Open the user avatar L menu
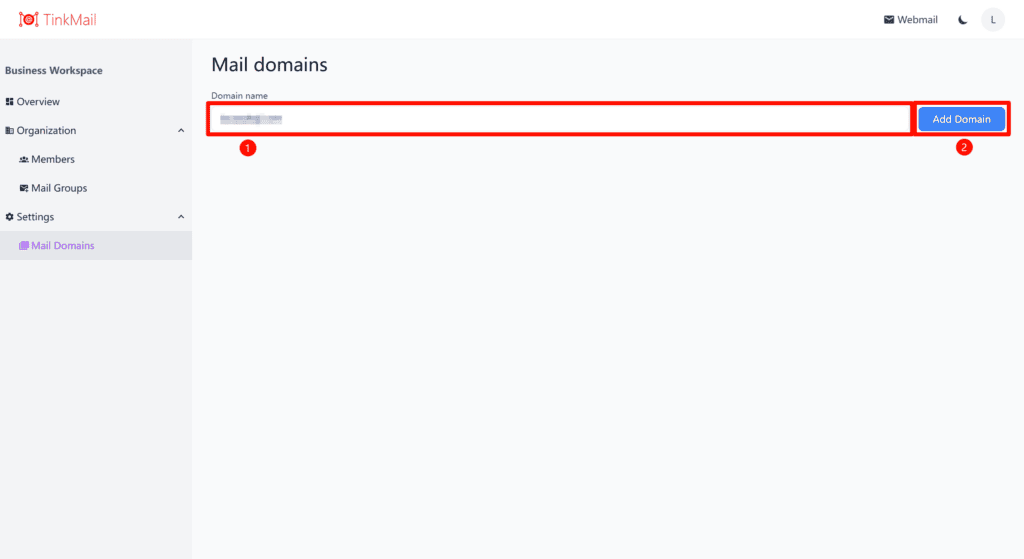The image size is (1024, 559). click(993, 20)
